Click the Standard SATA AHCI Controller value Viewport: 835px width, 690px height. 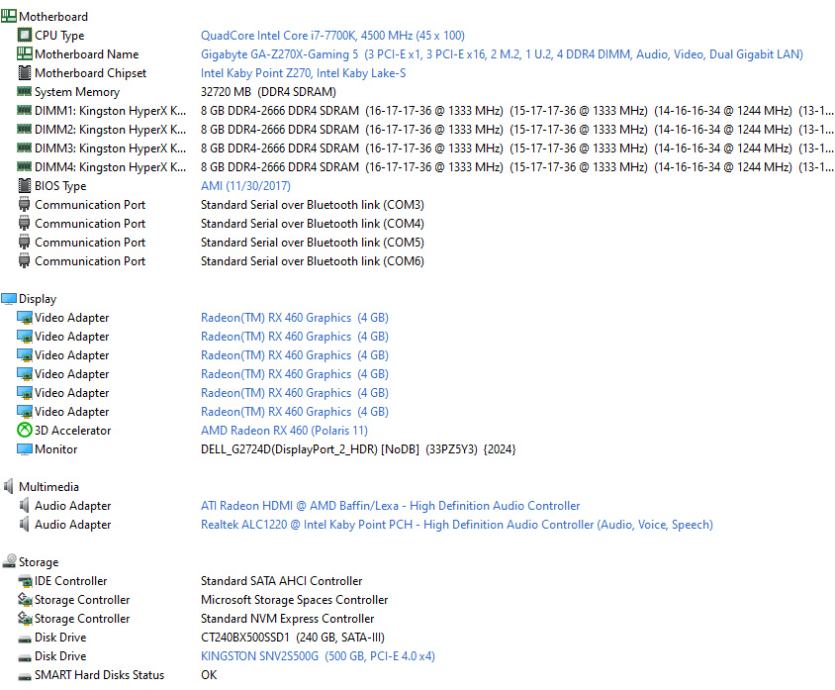[281, 581]
